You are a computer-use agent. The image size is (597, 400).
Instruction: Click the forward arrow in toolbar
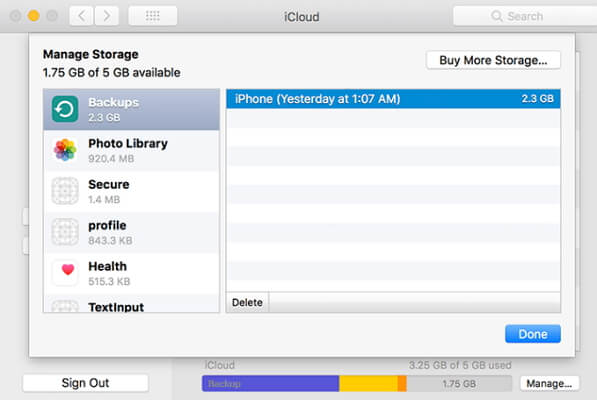106,16
